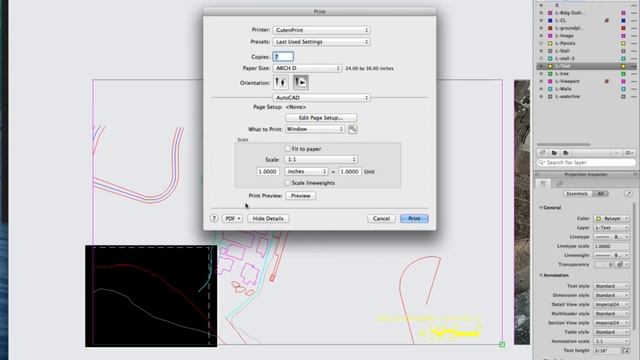Click L-Viewport layer freeze icon
The image size is (640, 360).
coord(607,81)
